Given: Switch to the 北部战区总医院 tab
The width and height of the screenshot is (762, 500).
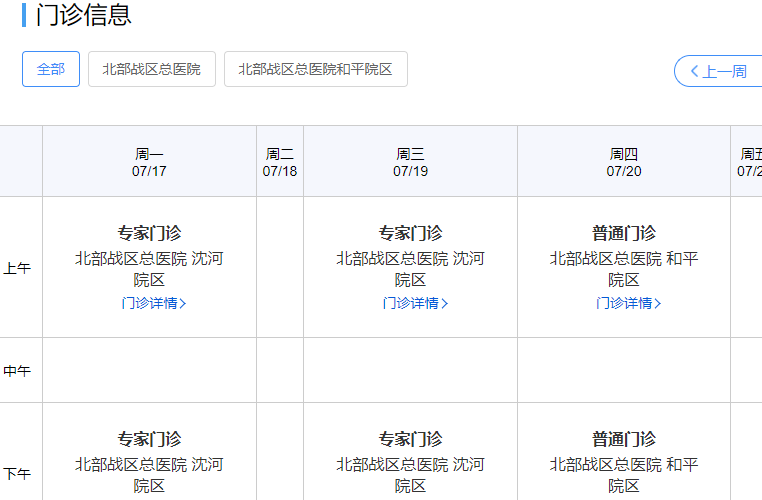Looking at the screenshot, I should (x=151, y=69).
